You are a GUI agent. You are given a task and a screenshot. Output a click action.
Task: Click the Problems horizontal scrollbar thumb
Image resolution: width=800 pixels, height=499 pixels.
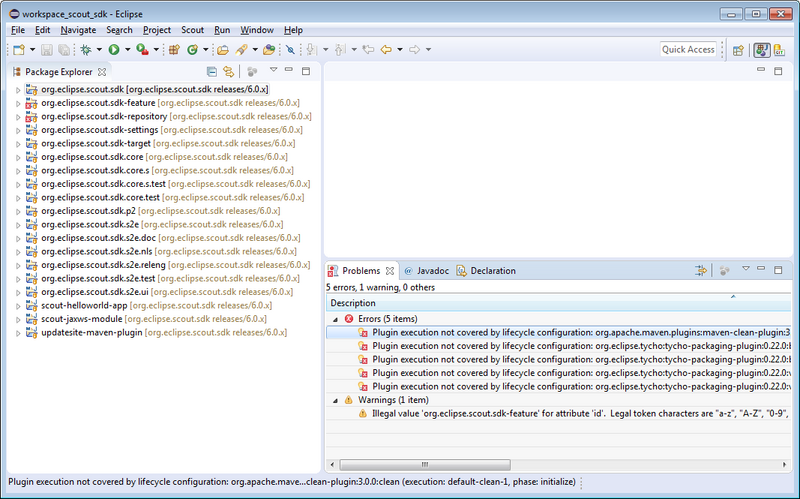(x=425, y=465)
